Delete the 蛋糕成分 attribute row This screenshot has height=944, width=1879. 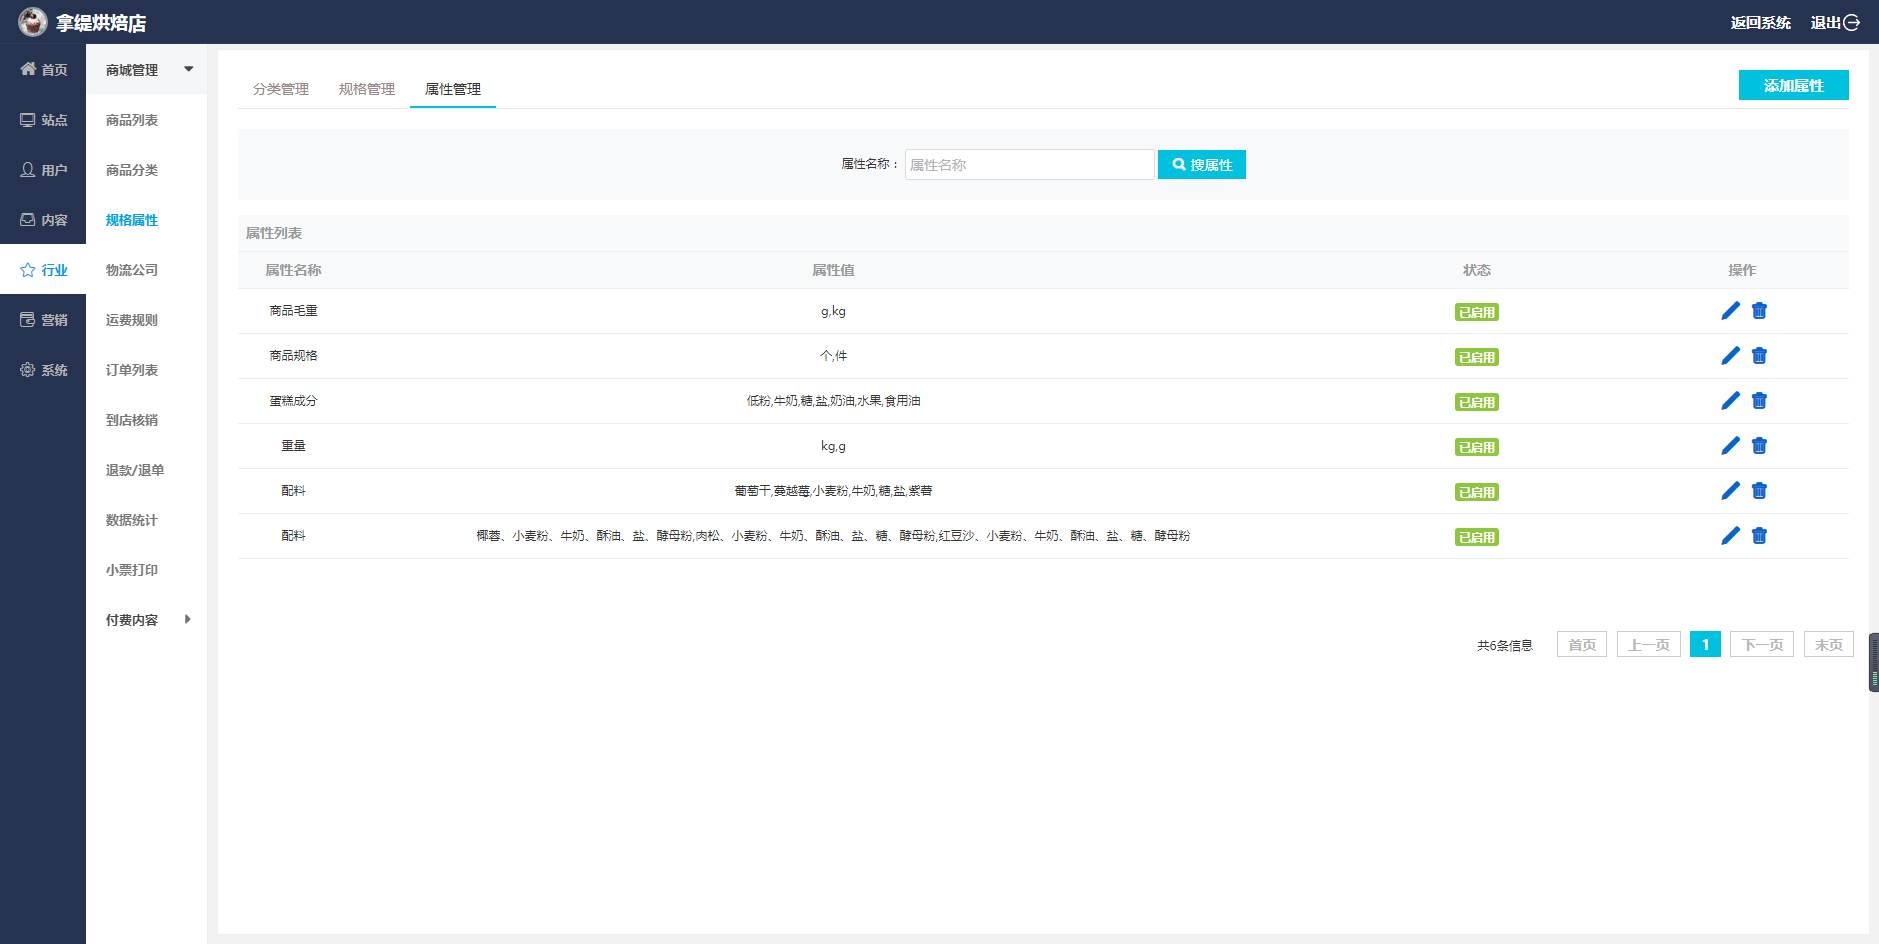click(x=1759, y=401)
